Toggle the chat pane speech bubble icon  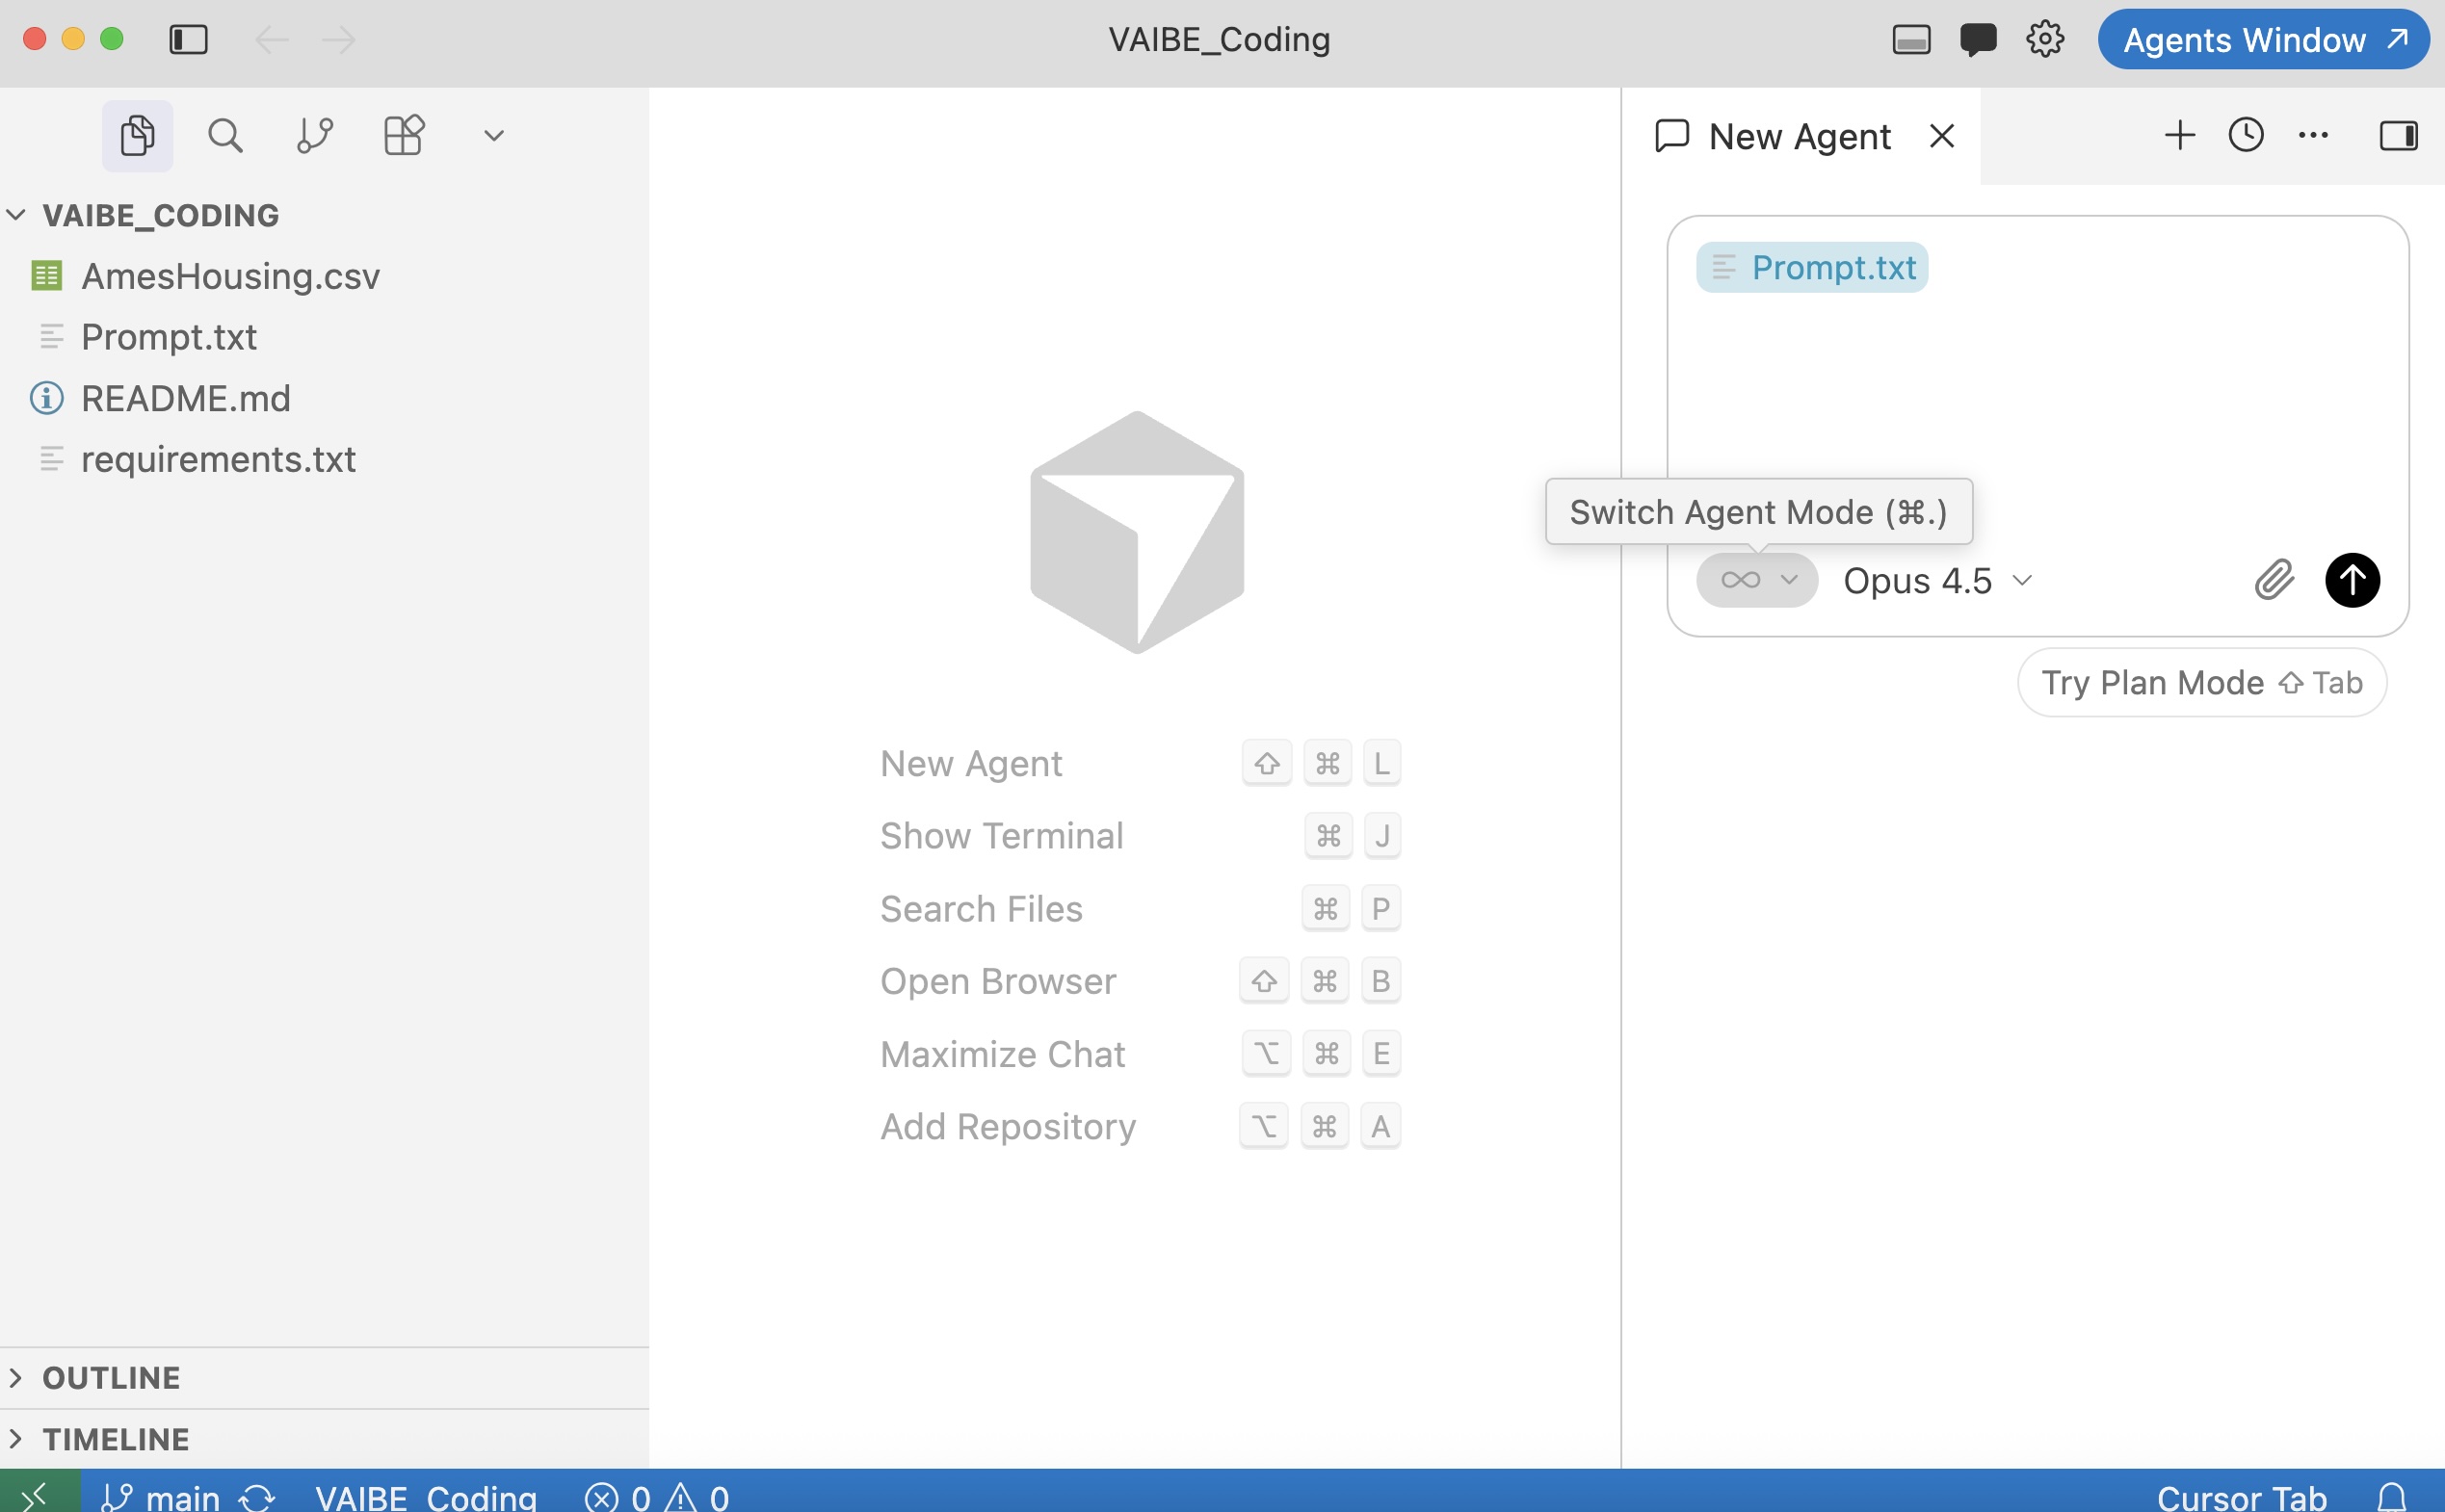coord(1978,40)
